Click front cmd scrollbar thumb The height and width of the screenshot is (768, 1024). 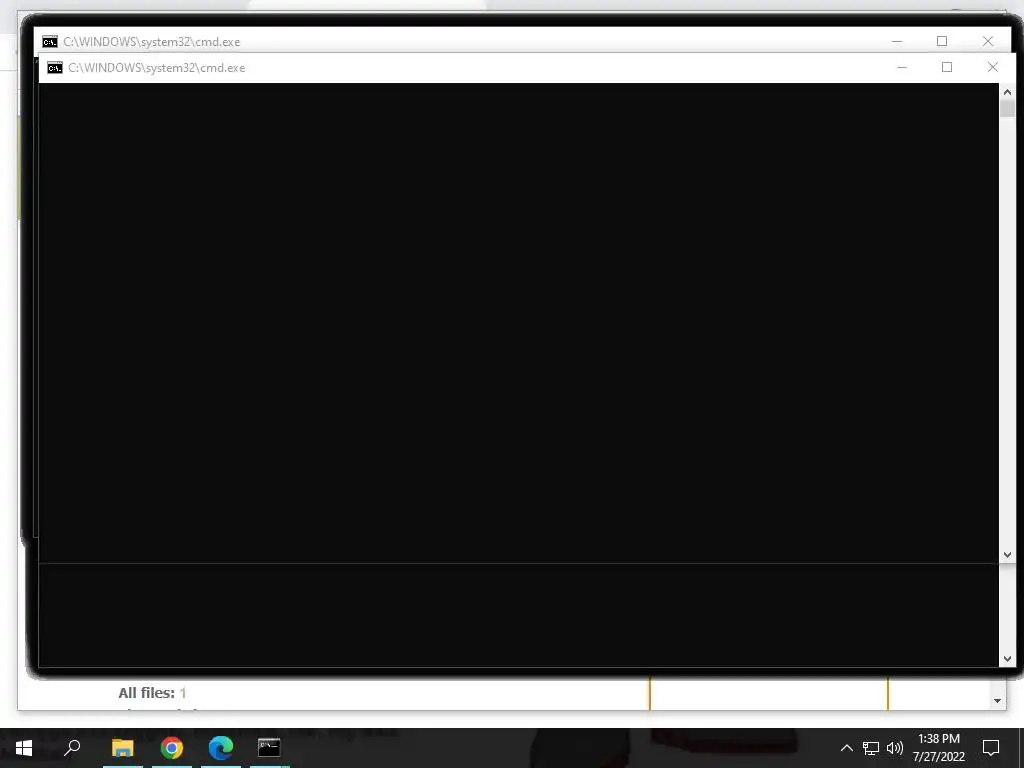pyautogui.click(x=1007, y=108)
